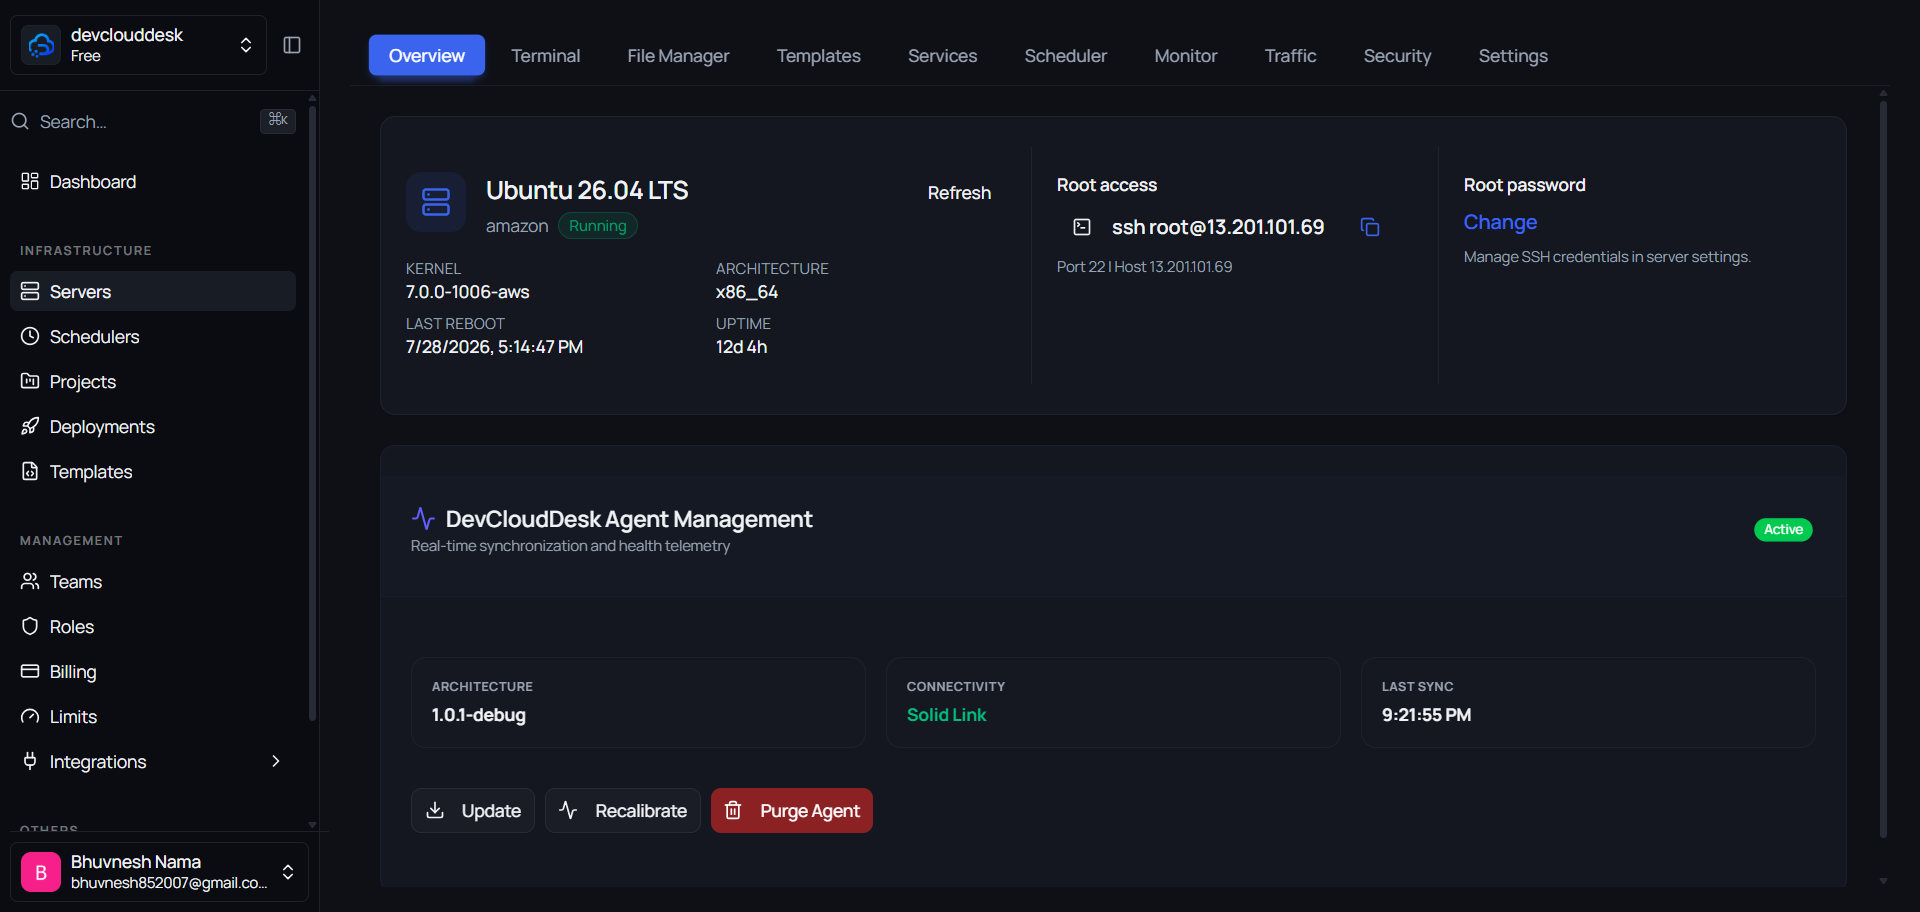Refresh the server information

(959, 193)
